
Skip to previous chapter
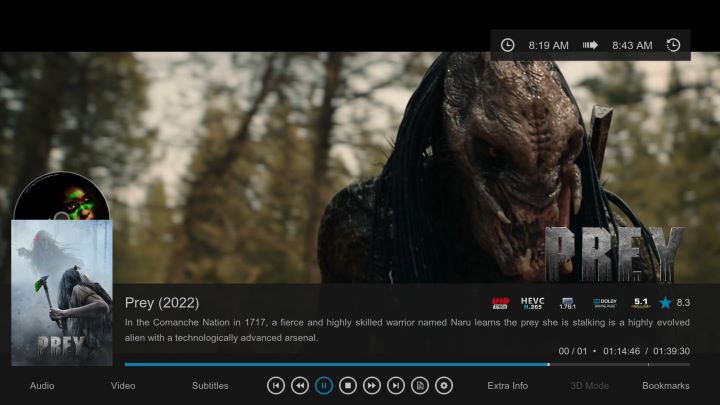coord(275,385)
